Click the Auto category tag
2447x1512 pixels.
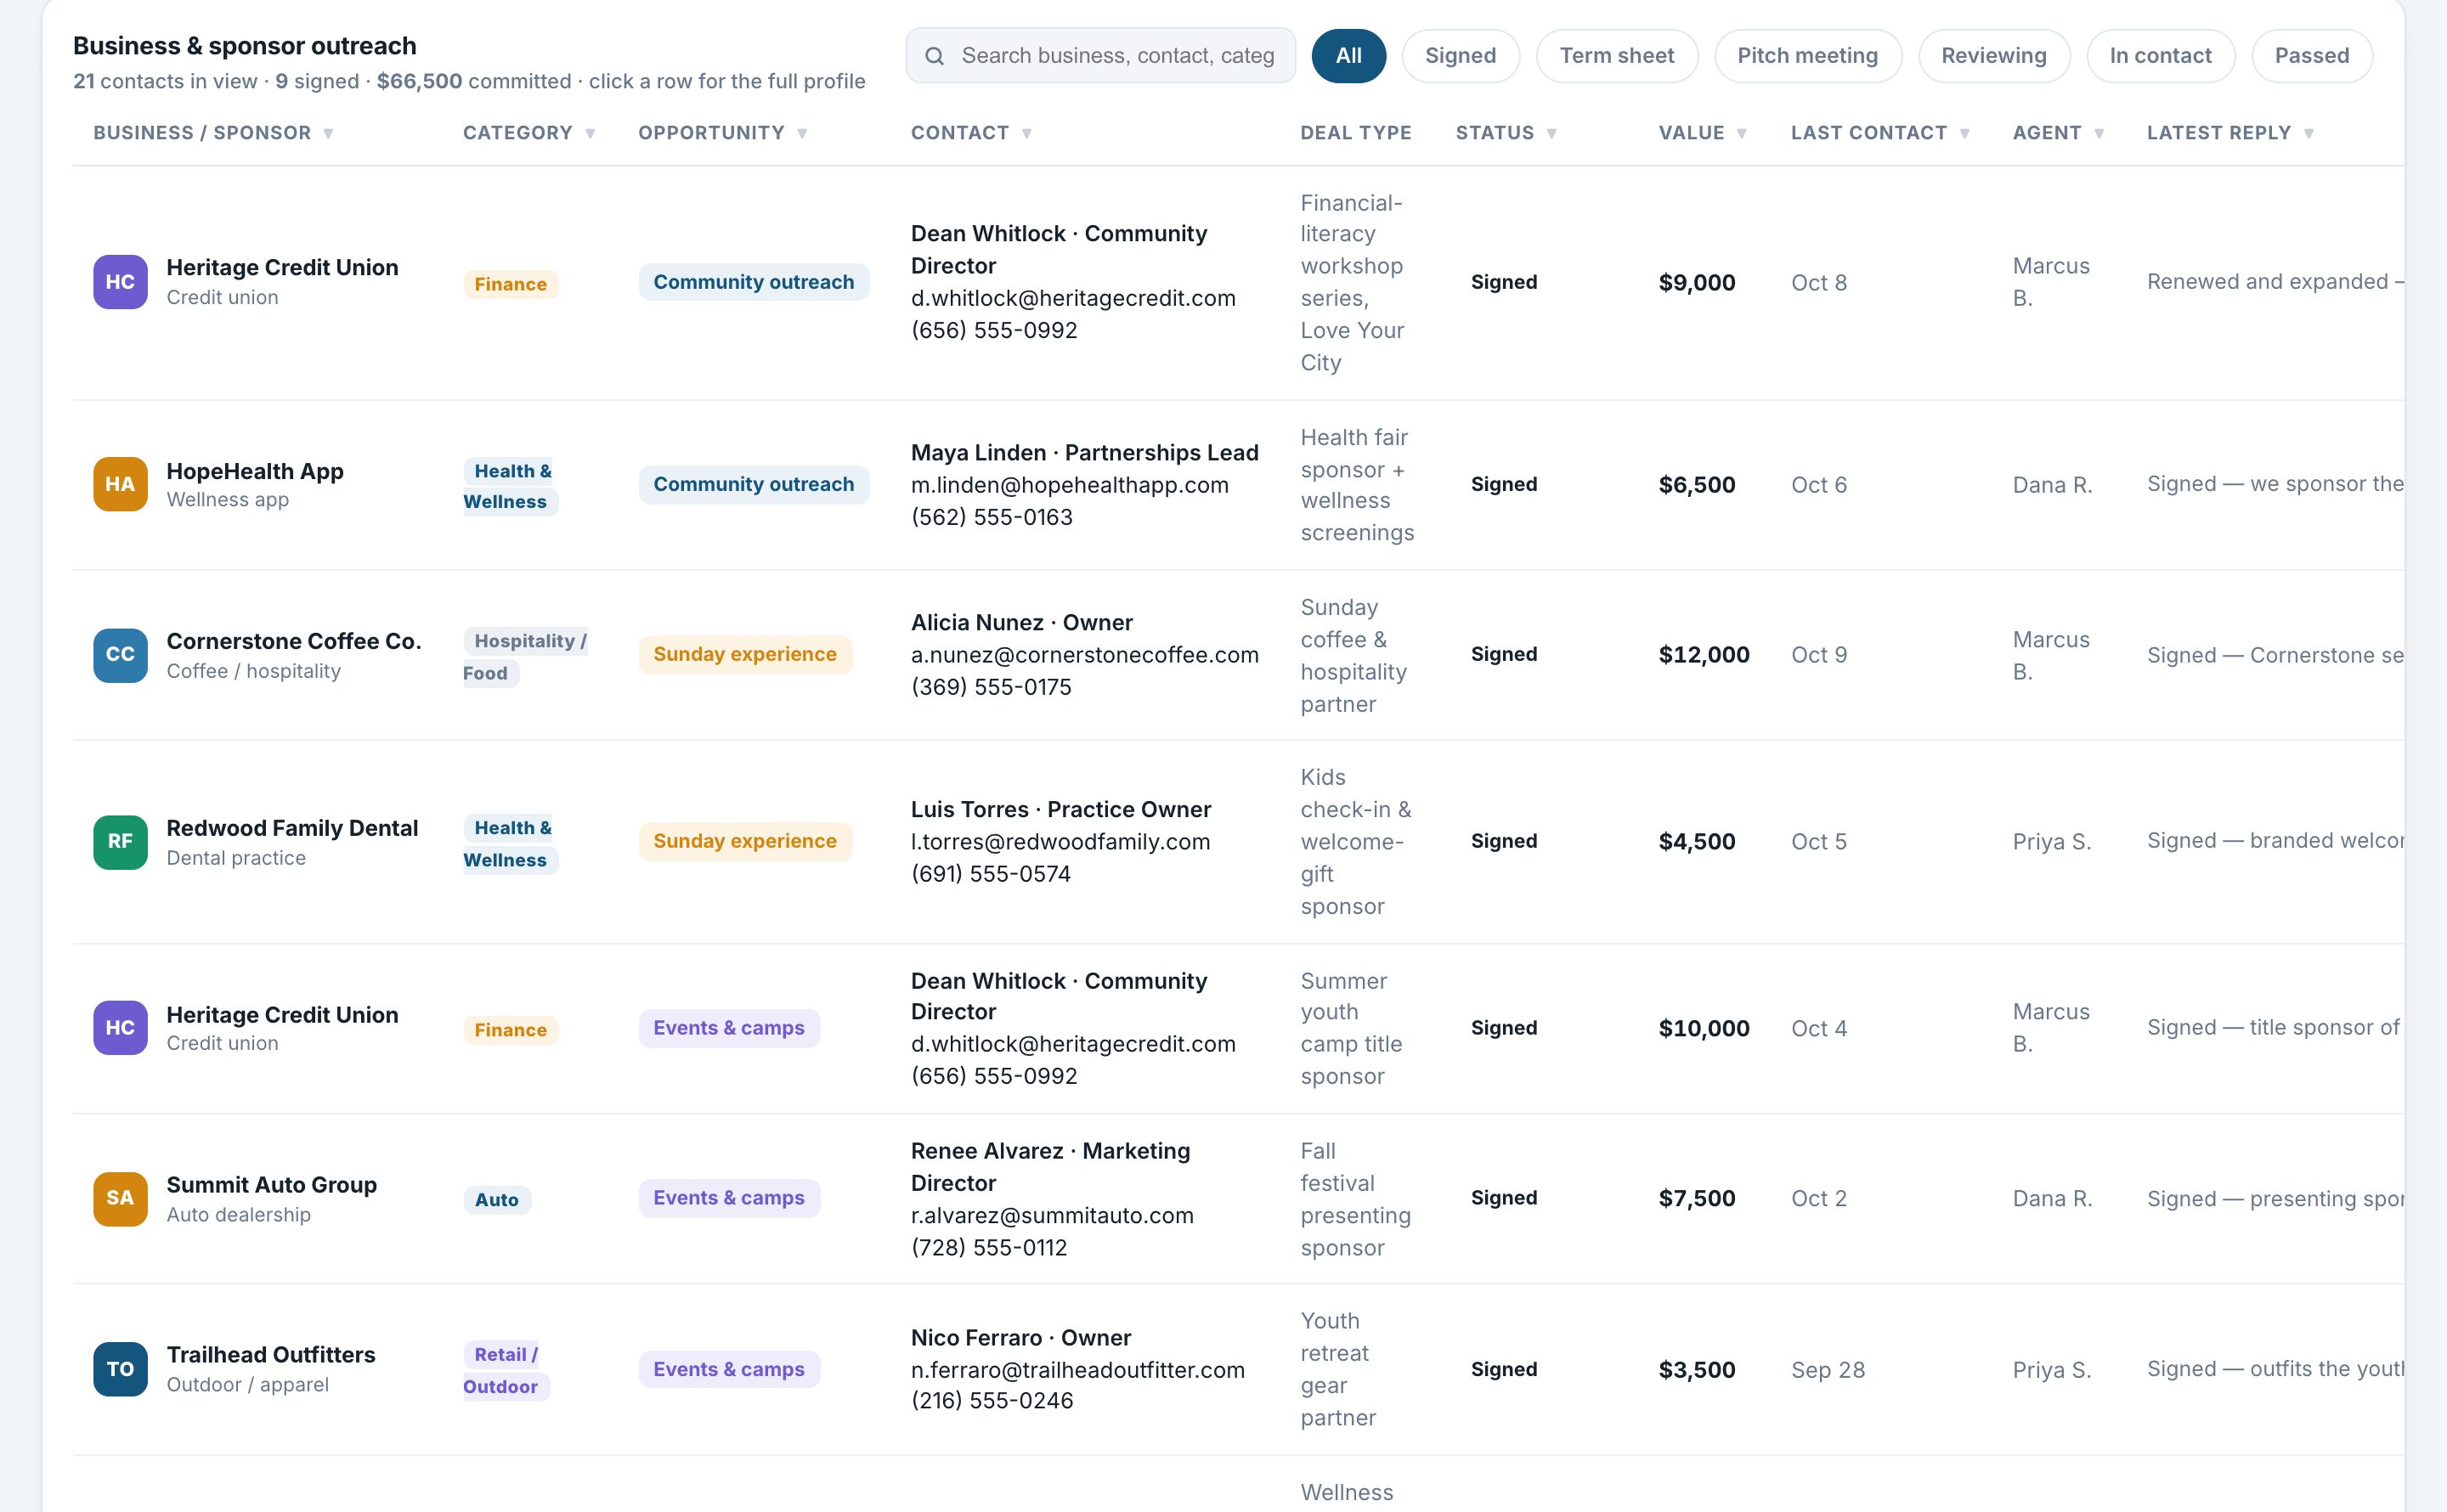(496, 1200)
